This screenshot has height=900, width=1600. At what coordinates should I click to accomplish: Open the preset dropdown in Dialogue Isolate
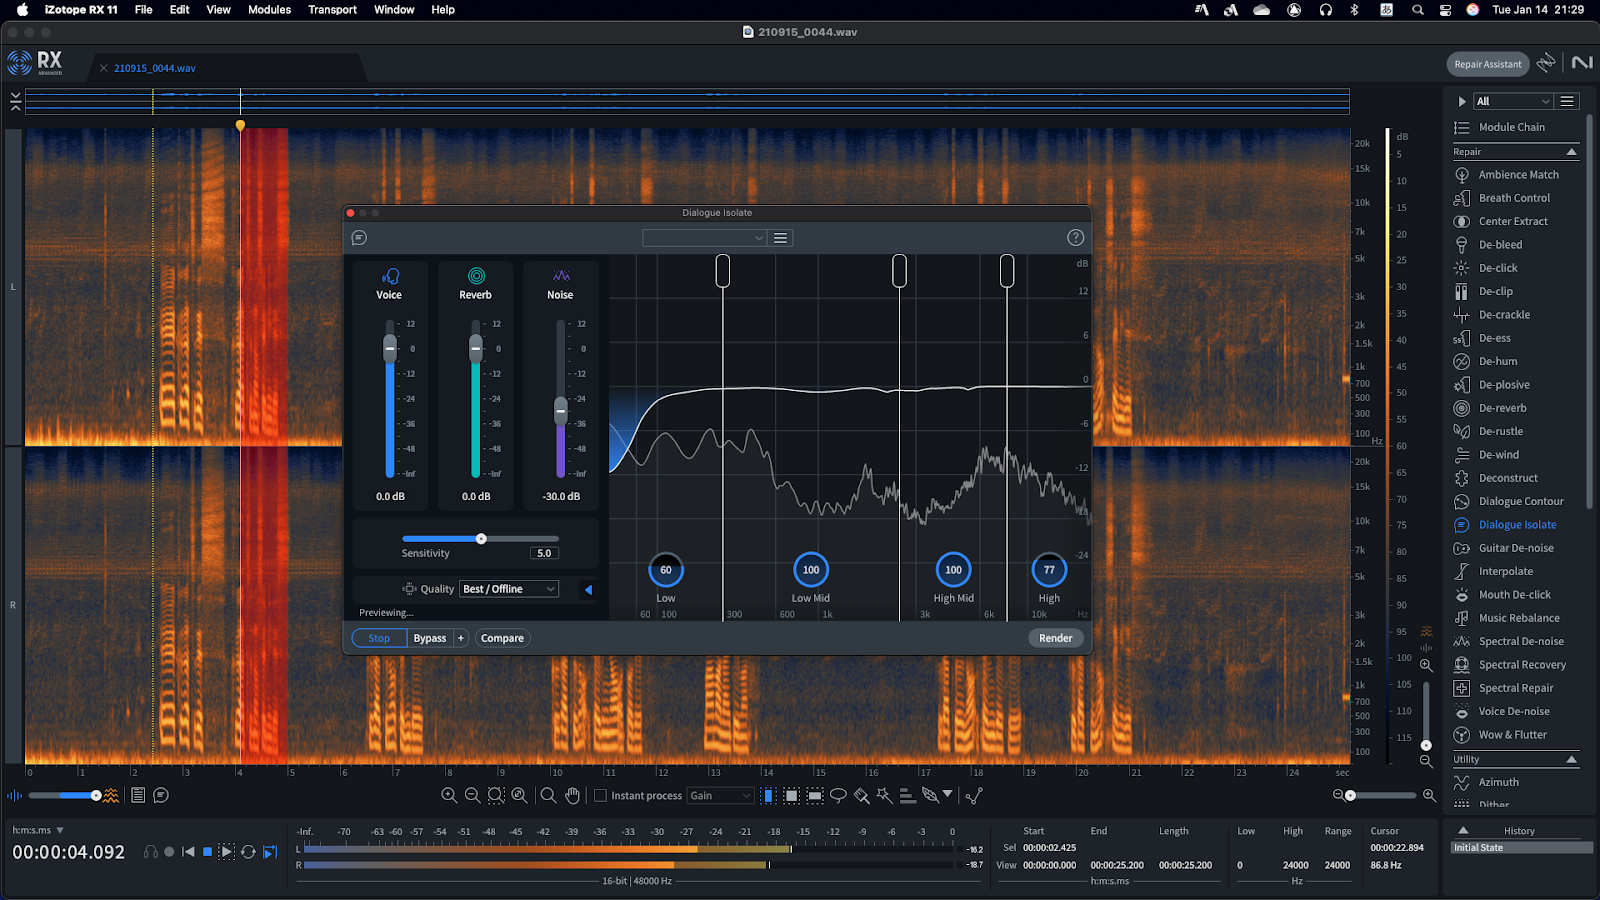click(704, 238)
